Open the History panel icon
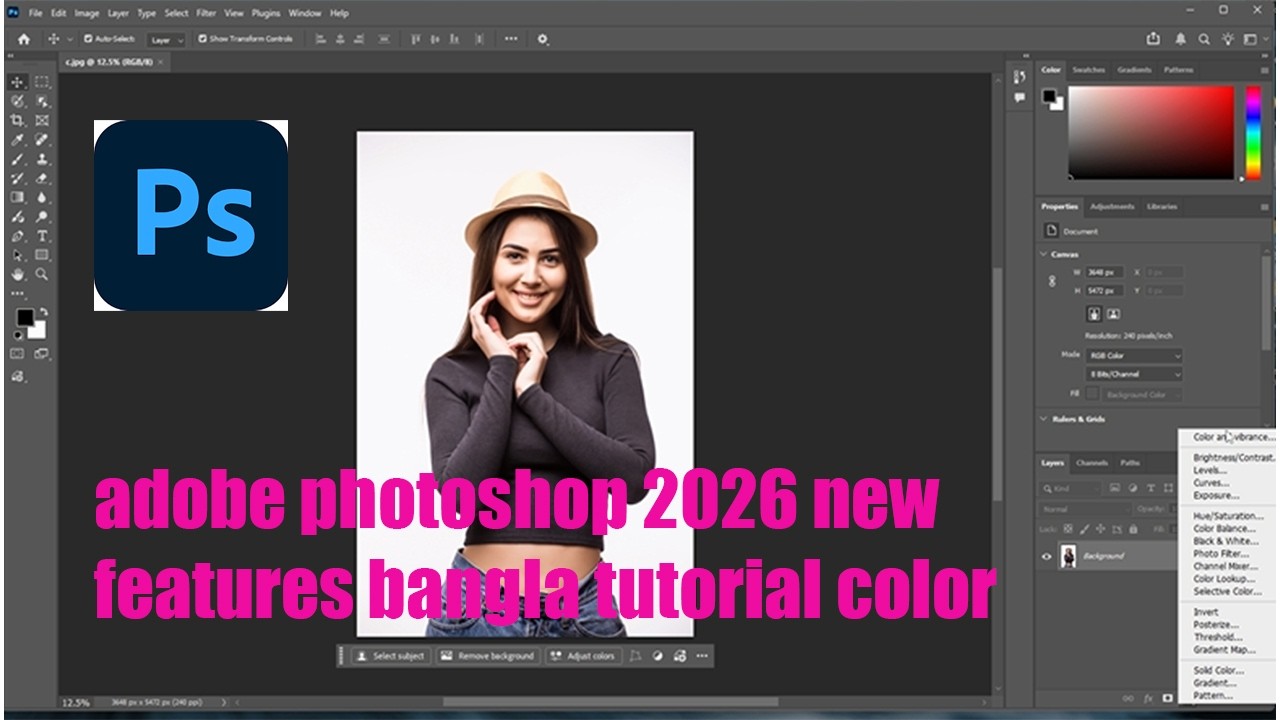Viewport: 1280px width, 720px height. 1019,77
